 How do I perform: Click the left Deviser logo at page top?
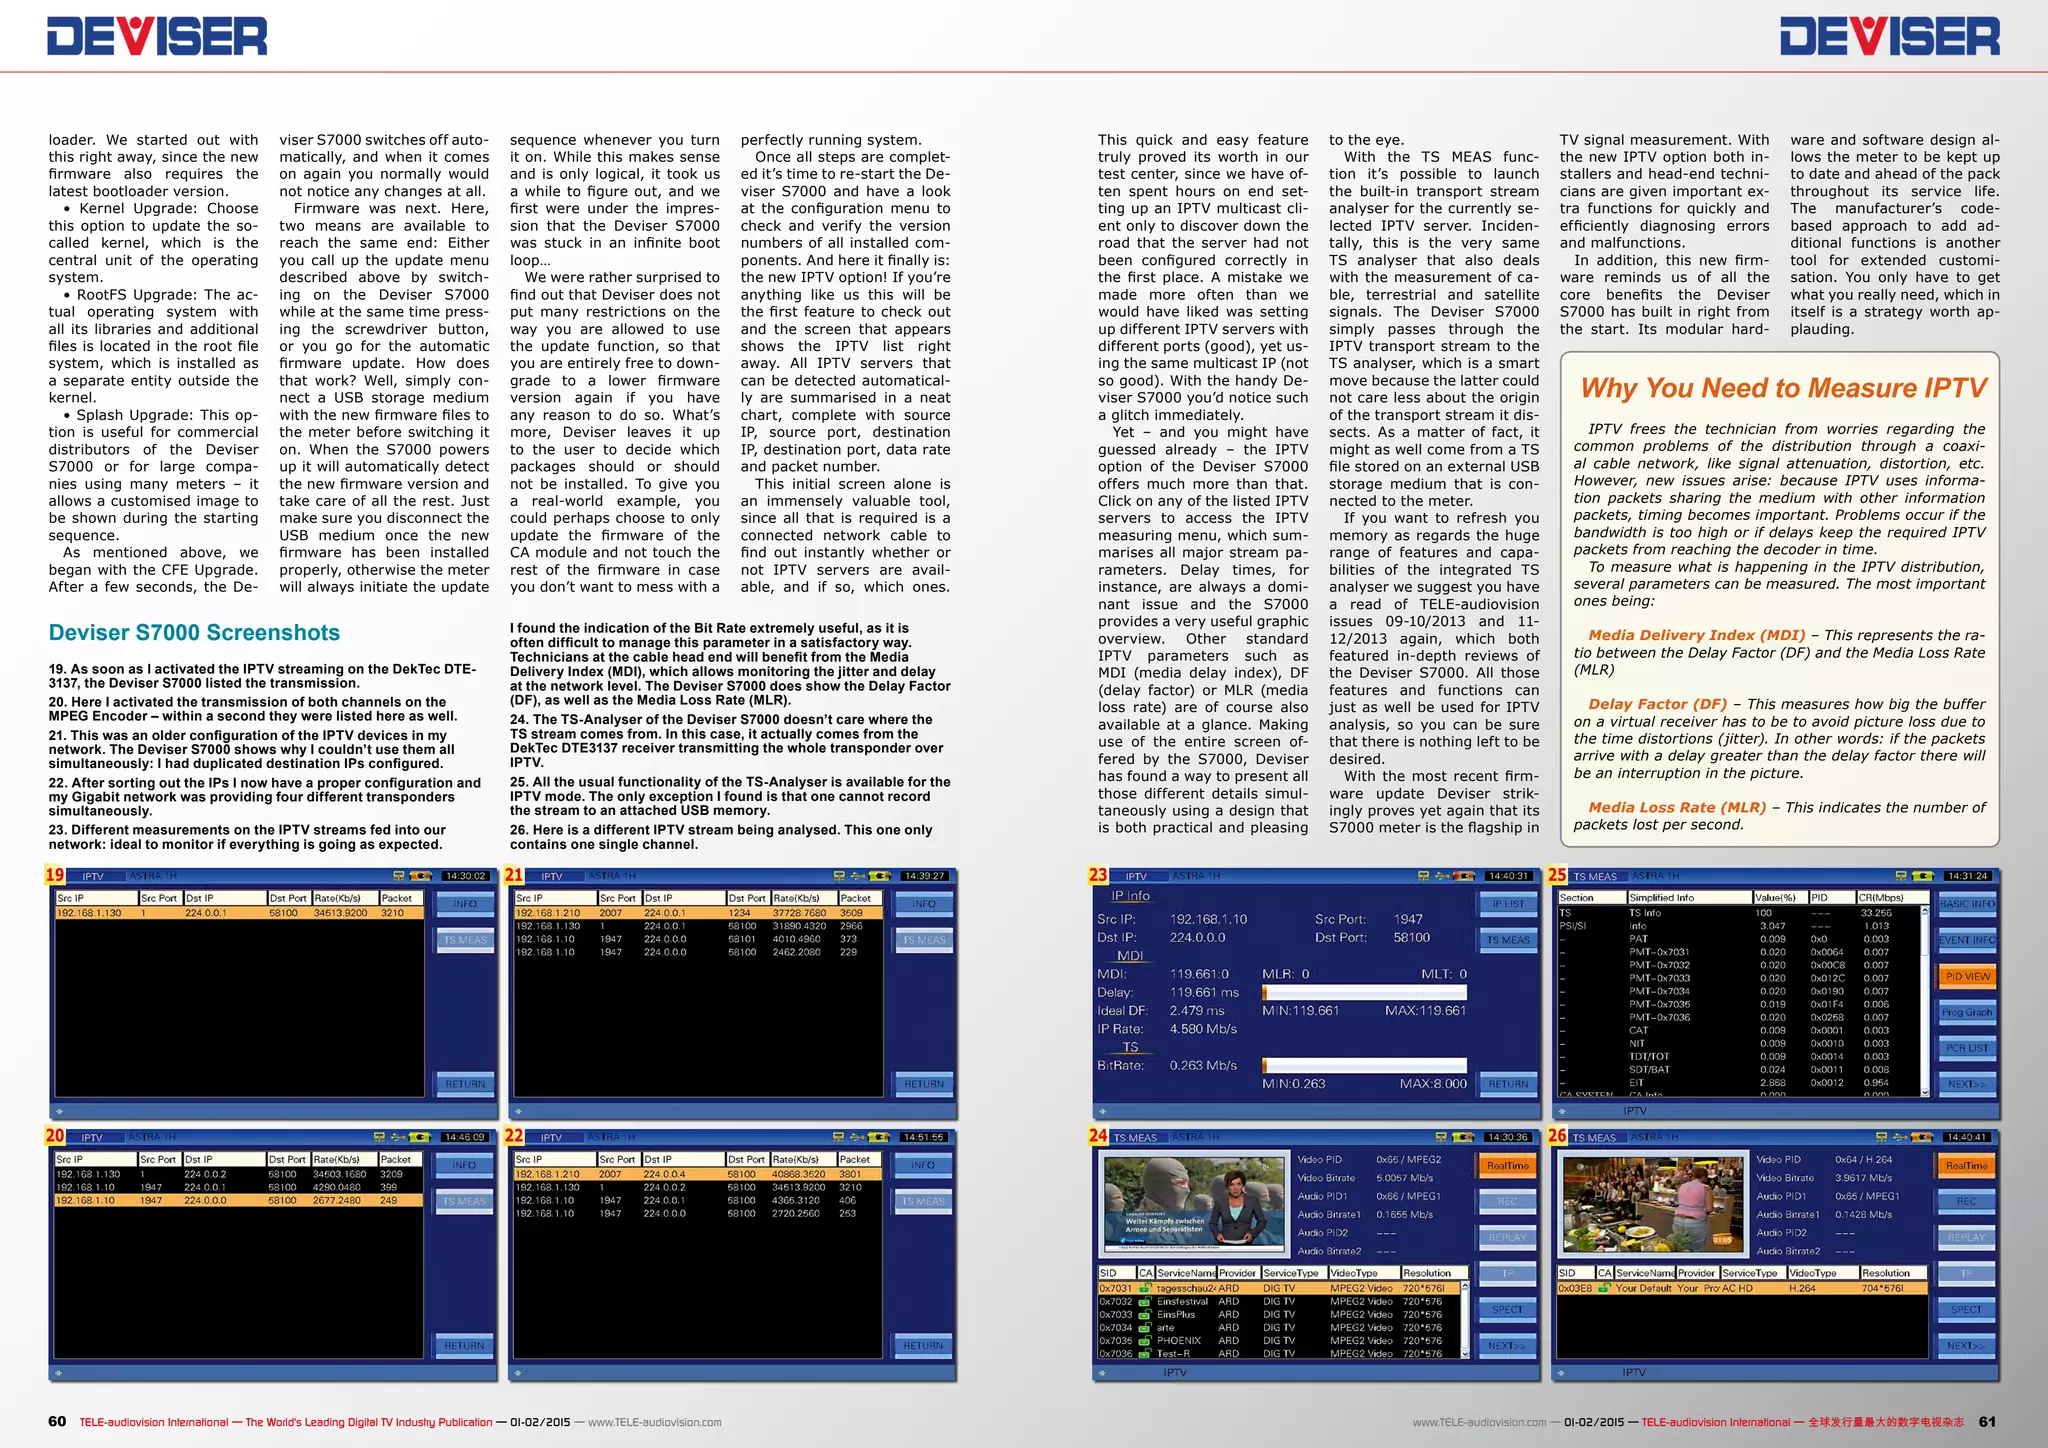pos(157,37)
